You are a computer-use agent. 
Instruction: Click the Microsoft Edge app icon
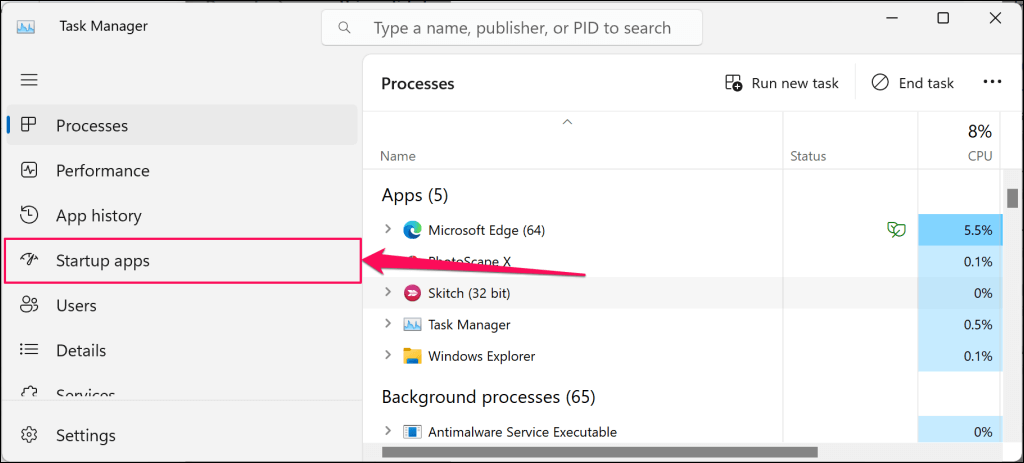[x=412, y=230]
